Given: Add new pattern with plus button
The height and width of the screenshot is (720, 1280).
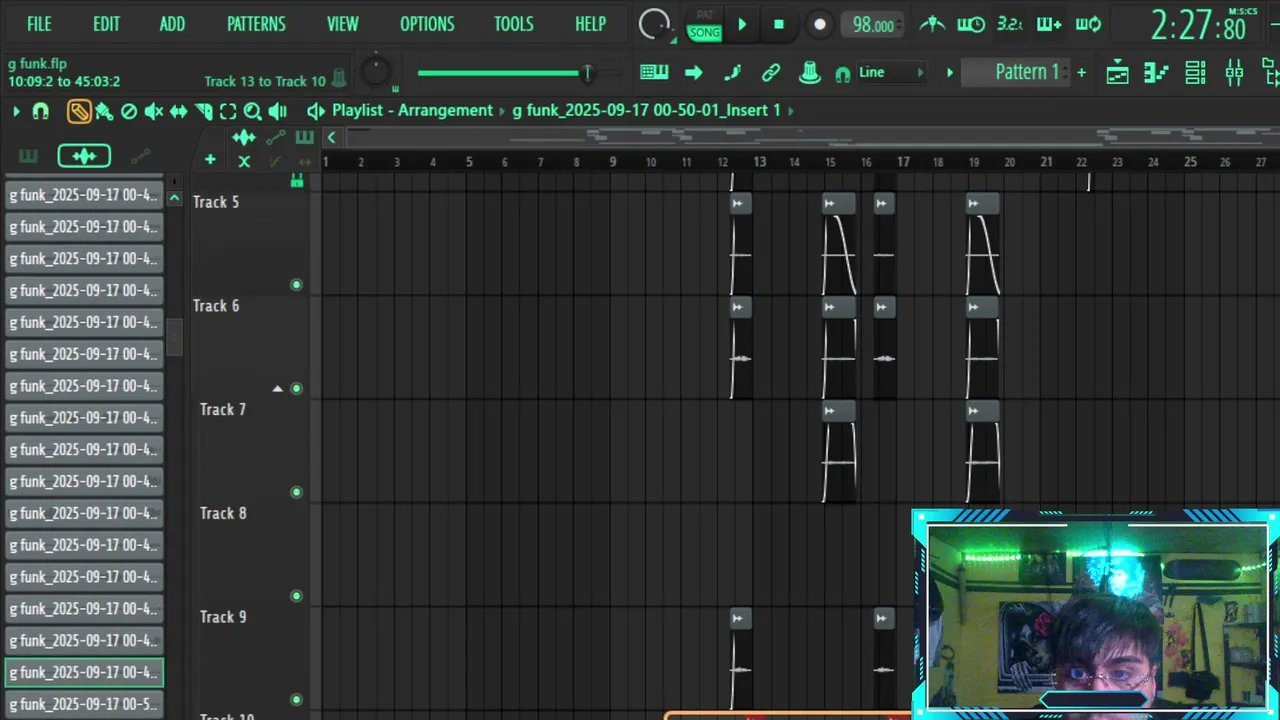Looking at the screenshot, I should click(x=1081, y=72).
